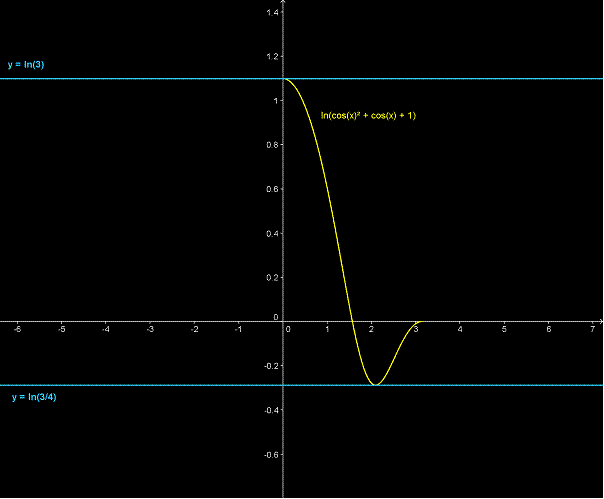This screenshot has width=604, height=499.
Task: Click where the yellow curve meets the y-axis
Action: point(286,78)
